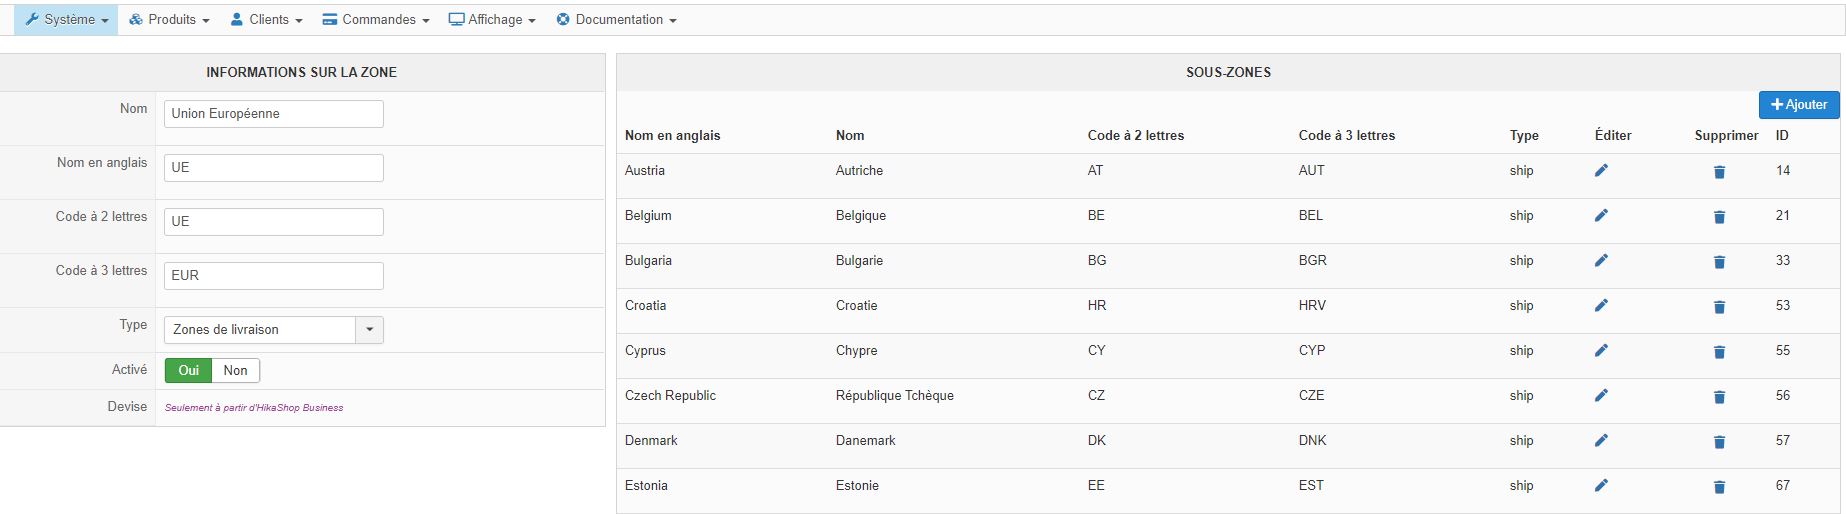Delete the Estonia sub-zone row
The width and height of the screenshot is (1846, 514).
coord(1719,487)
